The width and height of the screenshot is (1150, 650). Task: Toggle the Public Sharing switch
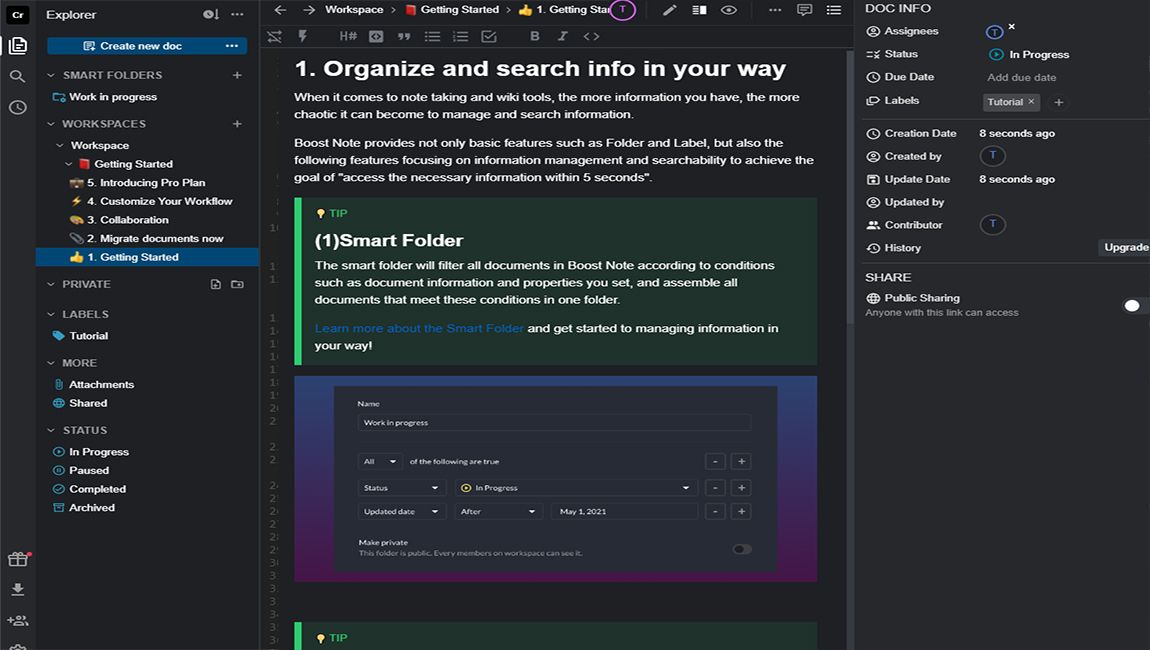pyautogui.click(x=1134, y=305)
